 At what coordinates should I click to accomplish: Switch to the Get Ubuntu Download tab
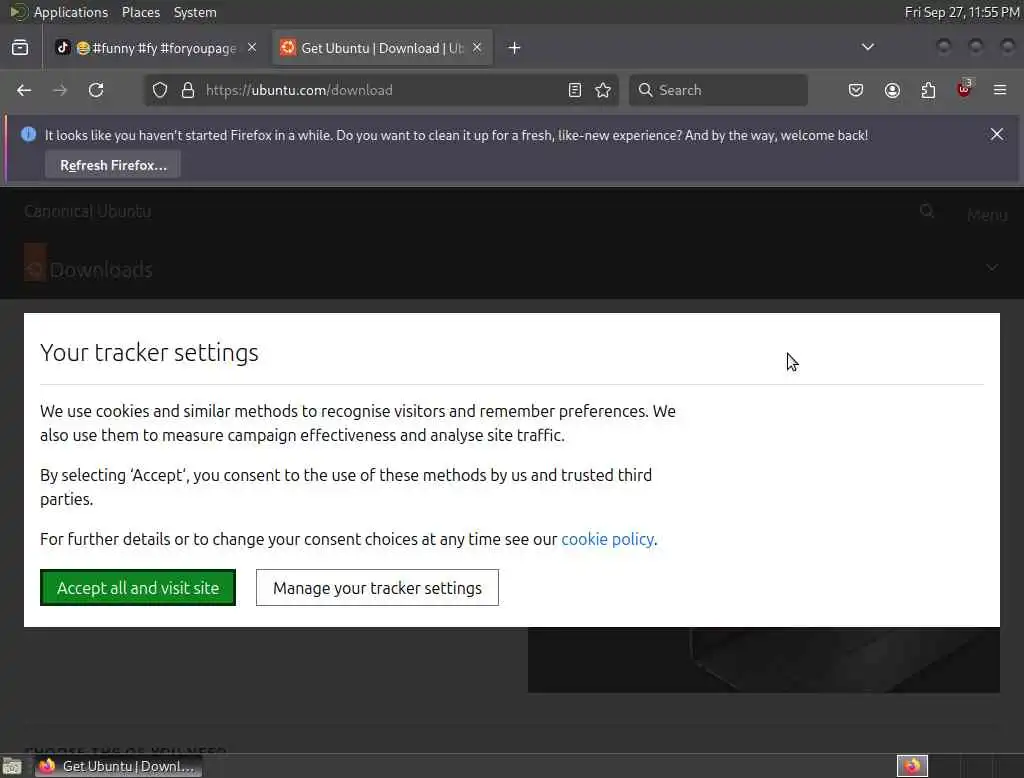tap(383, 48)
